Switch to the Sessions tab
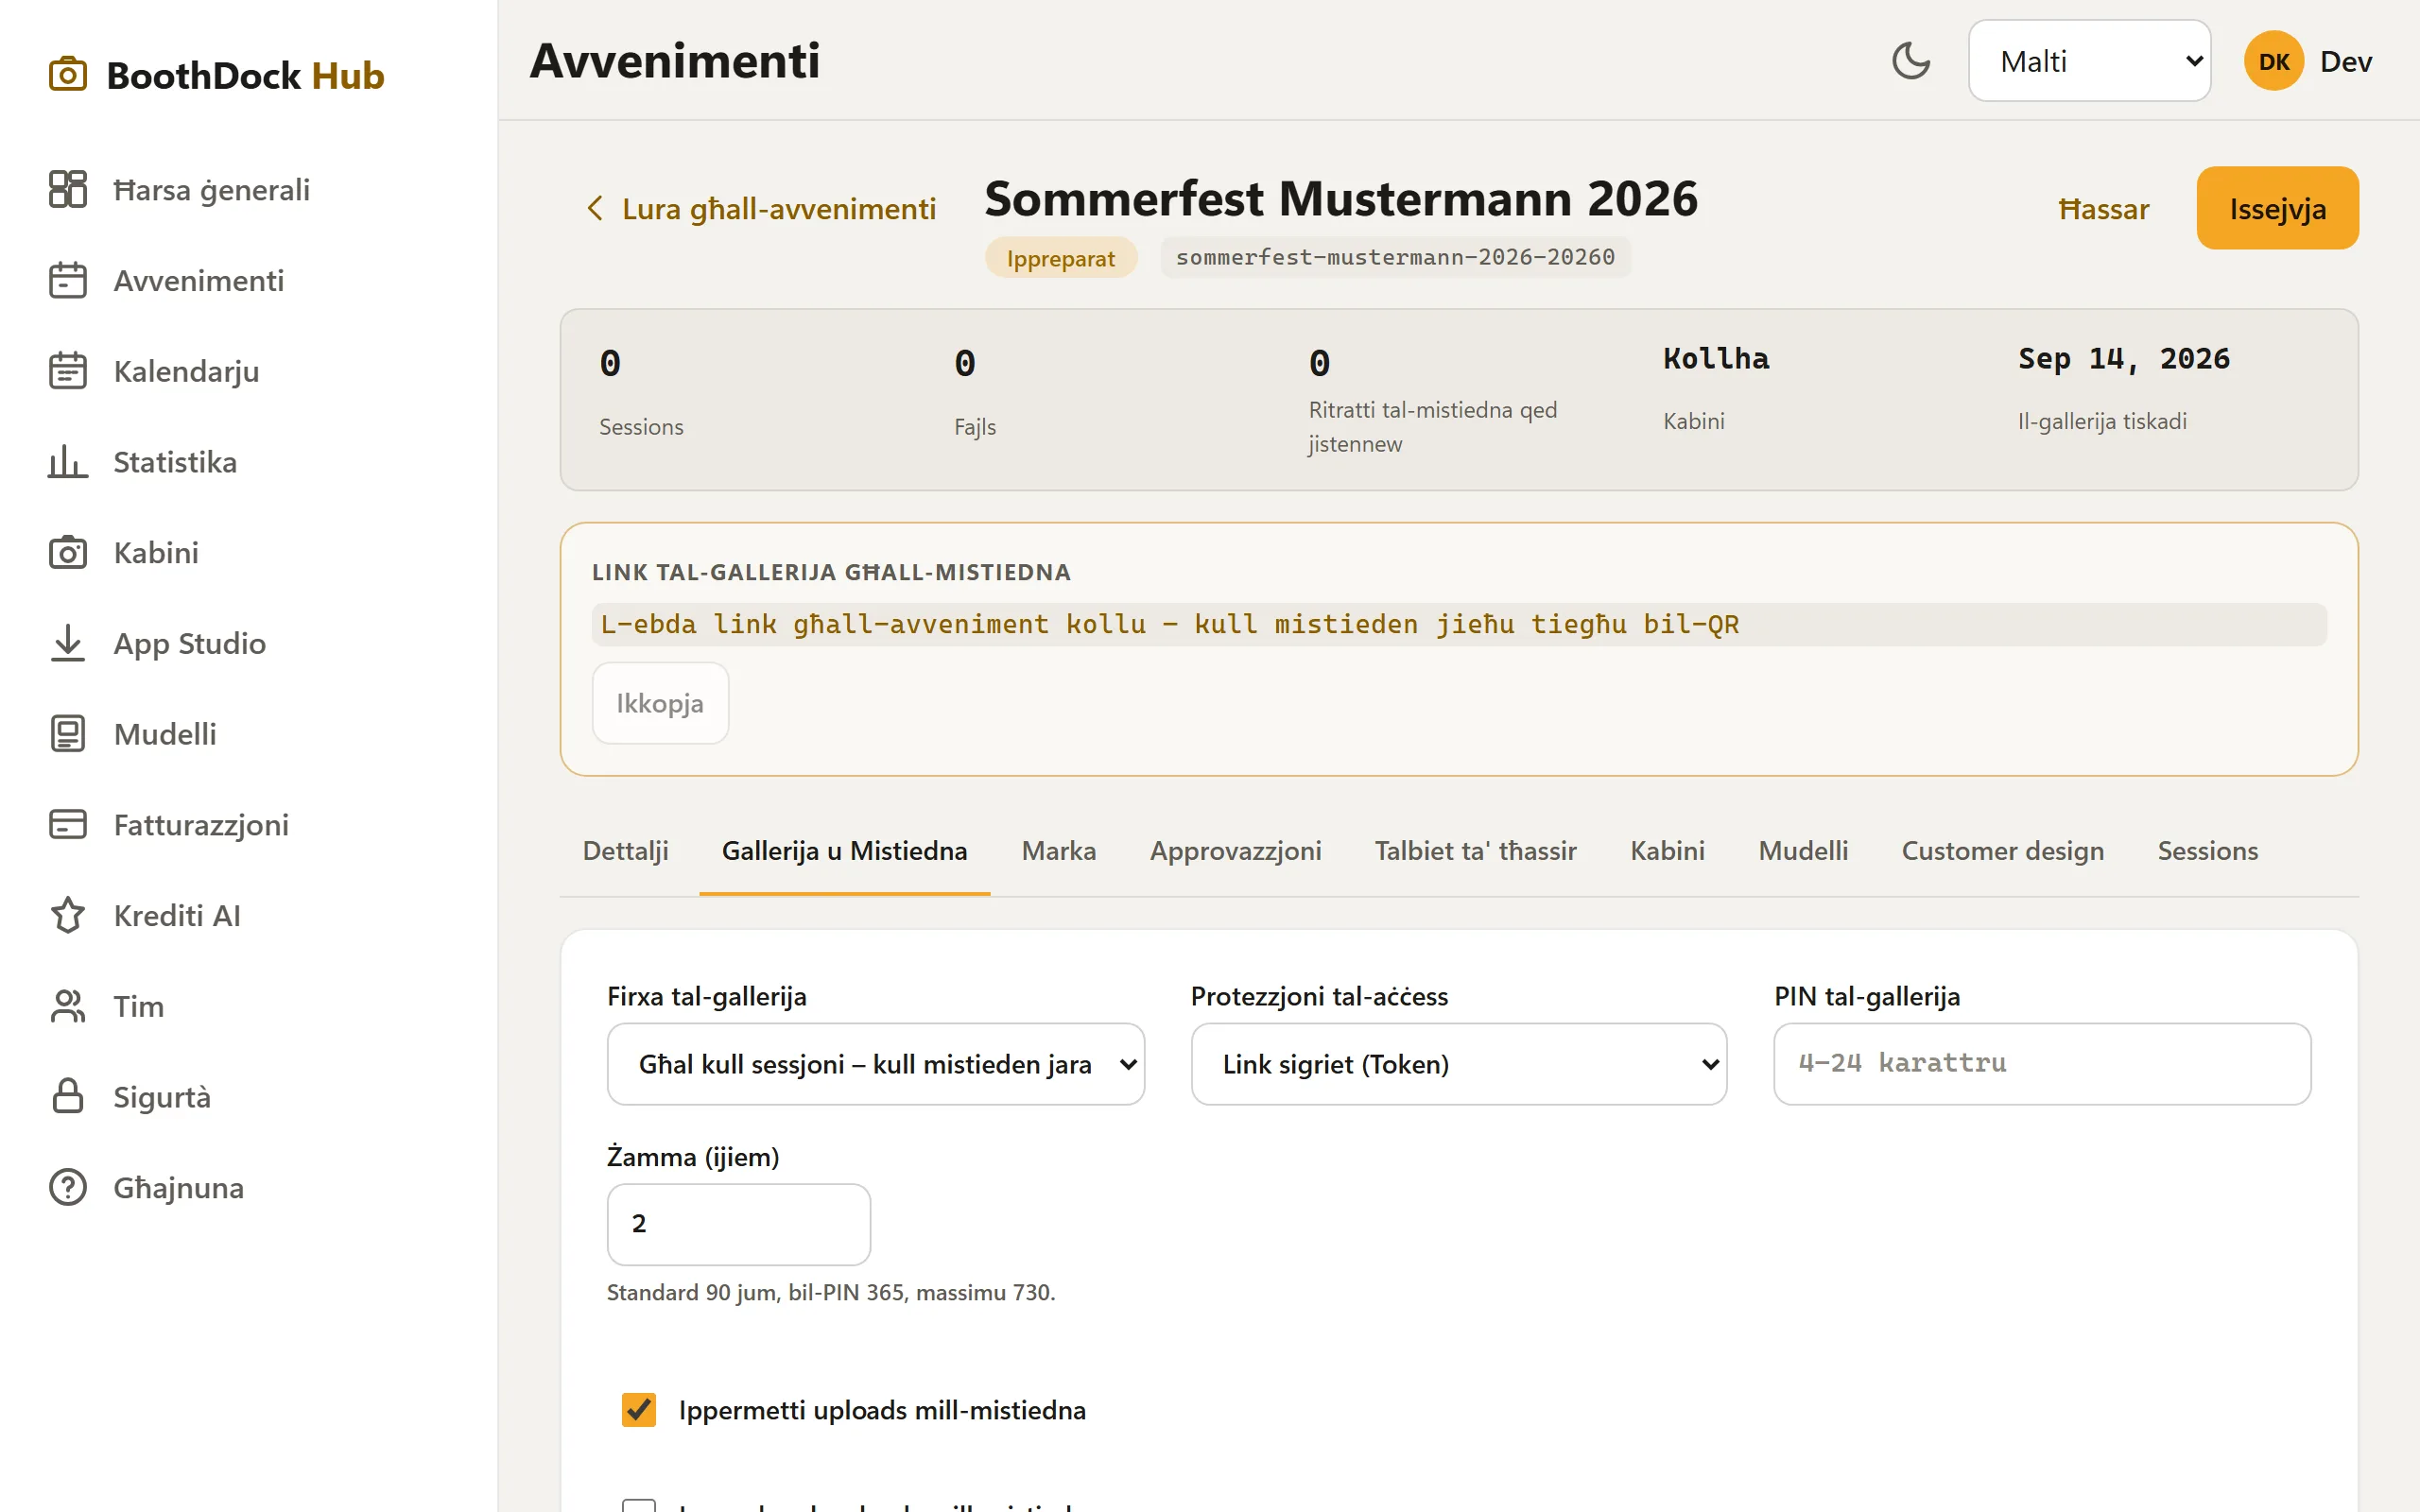Screen dimensions: 2420x1512 (x=2207, y=851)
